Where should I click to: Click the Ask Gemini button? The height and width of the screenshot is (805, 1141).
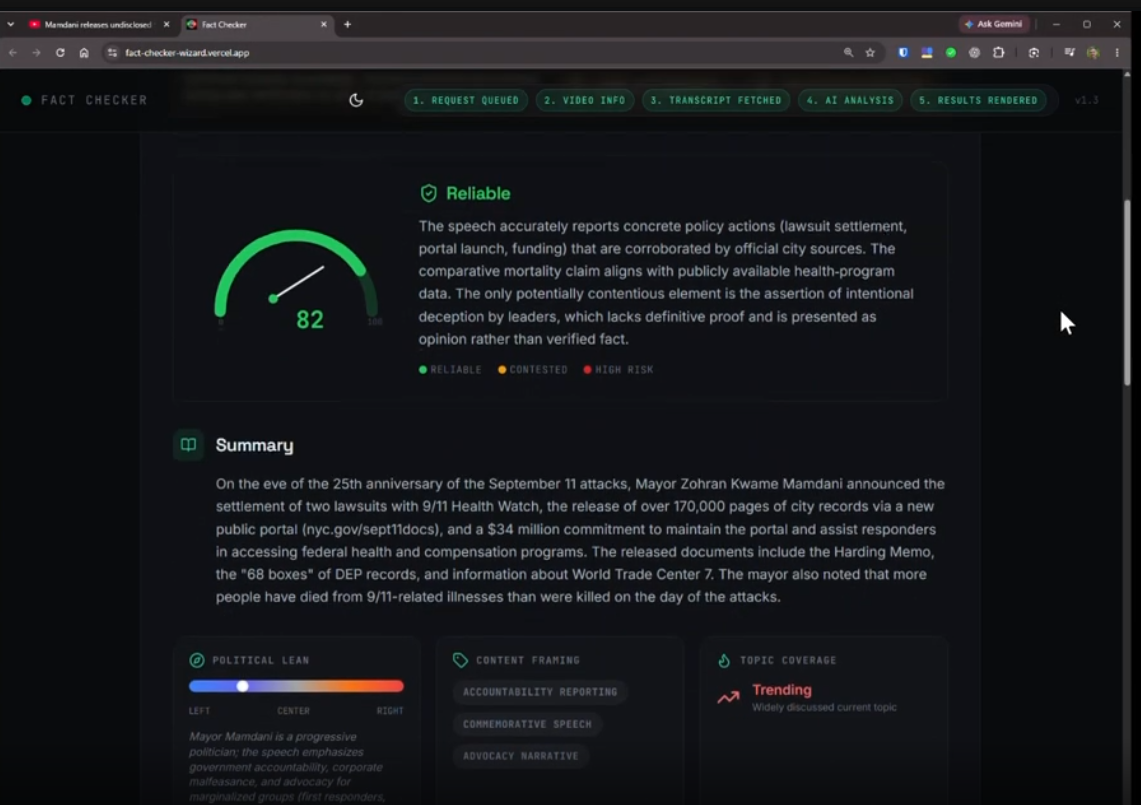994,24
